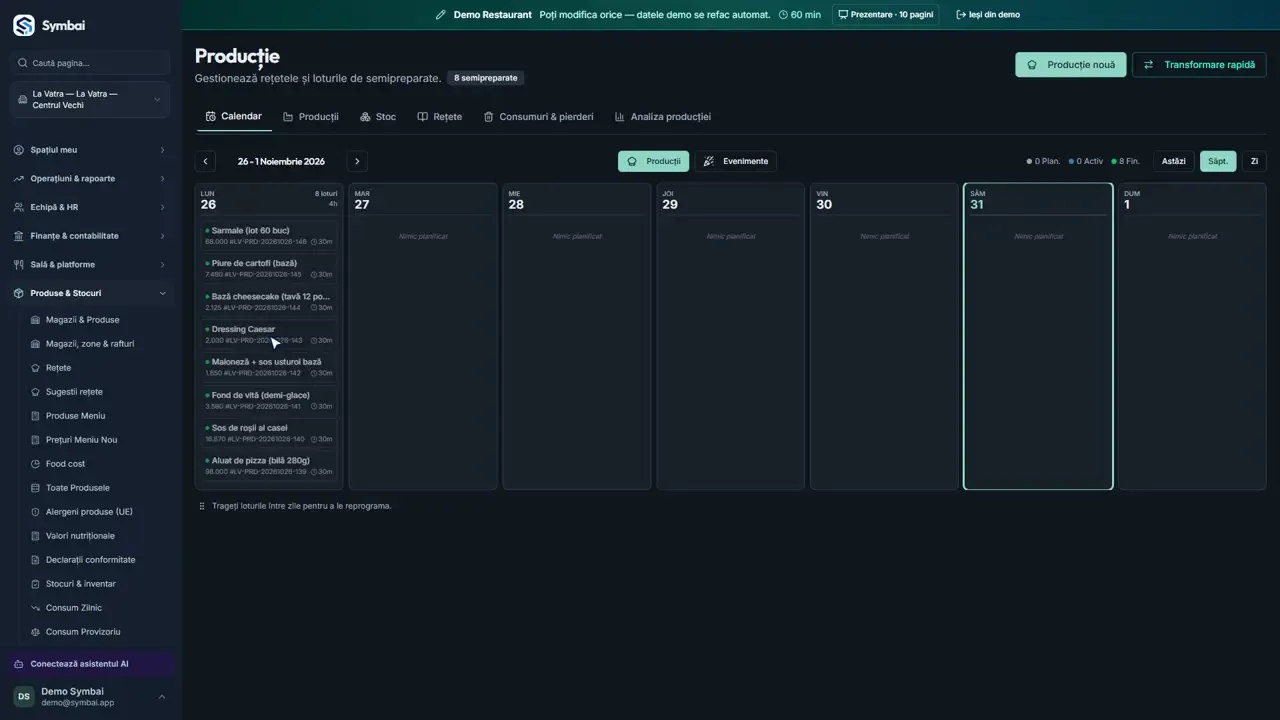
Task: Click the Rețete chef hat sidebar icon
Action: tap(36, 368)
